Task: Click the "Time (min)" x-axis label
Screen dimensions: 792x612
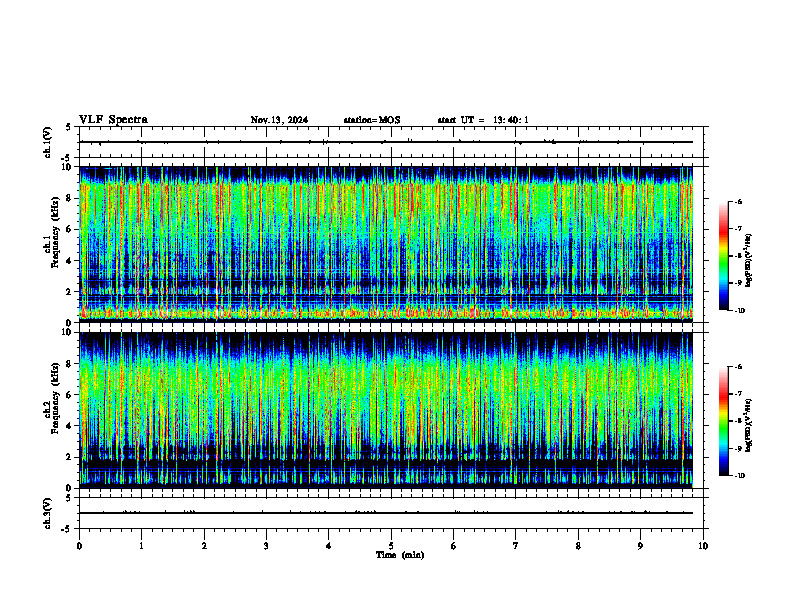Action: [x=400, y=555]
